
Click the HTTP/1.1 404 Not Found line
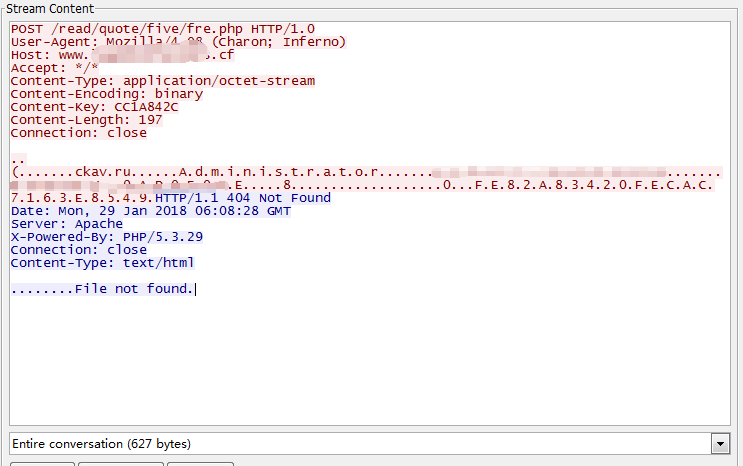[x=243, y=198]
